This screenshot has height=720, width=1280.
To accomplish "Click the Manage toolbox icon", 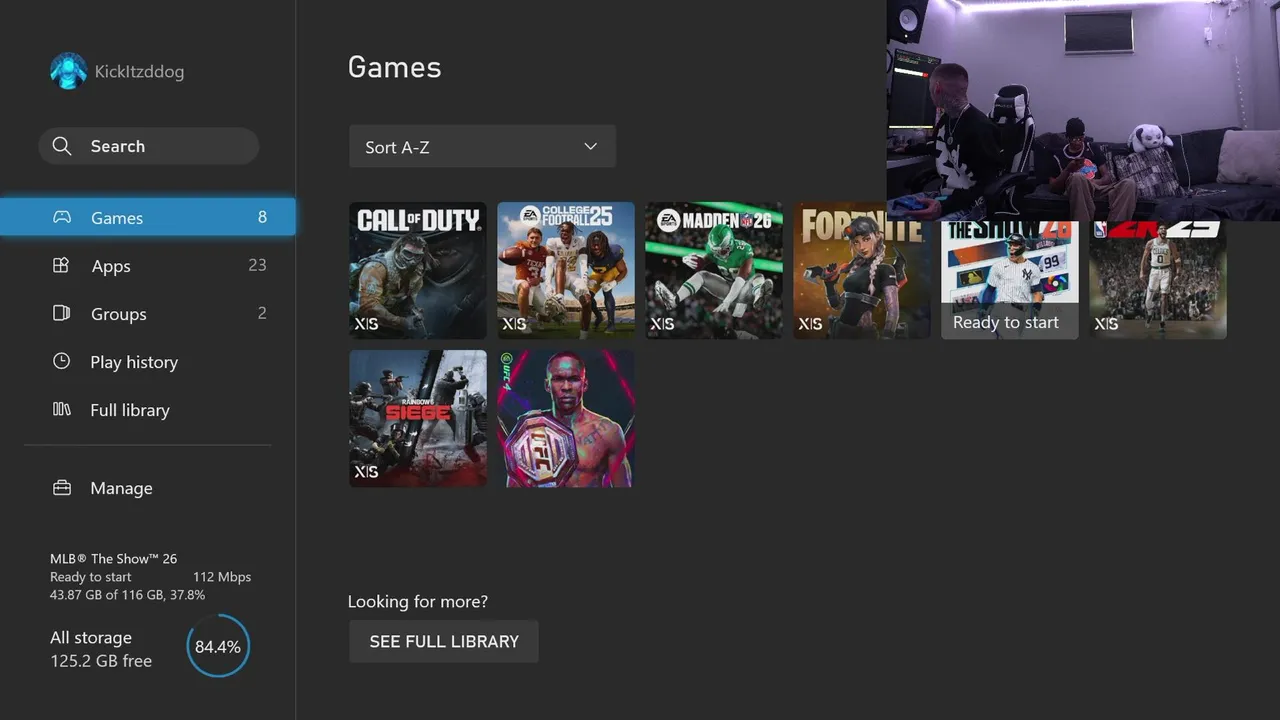I will [x=62, y=488].
